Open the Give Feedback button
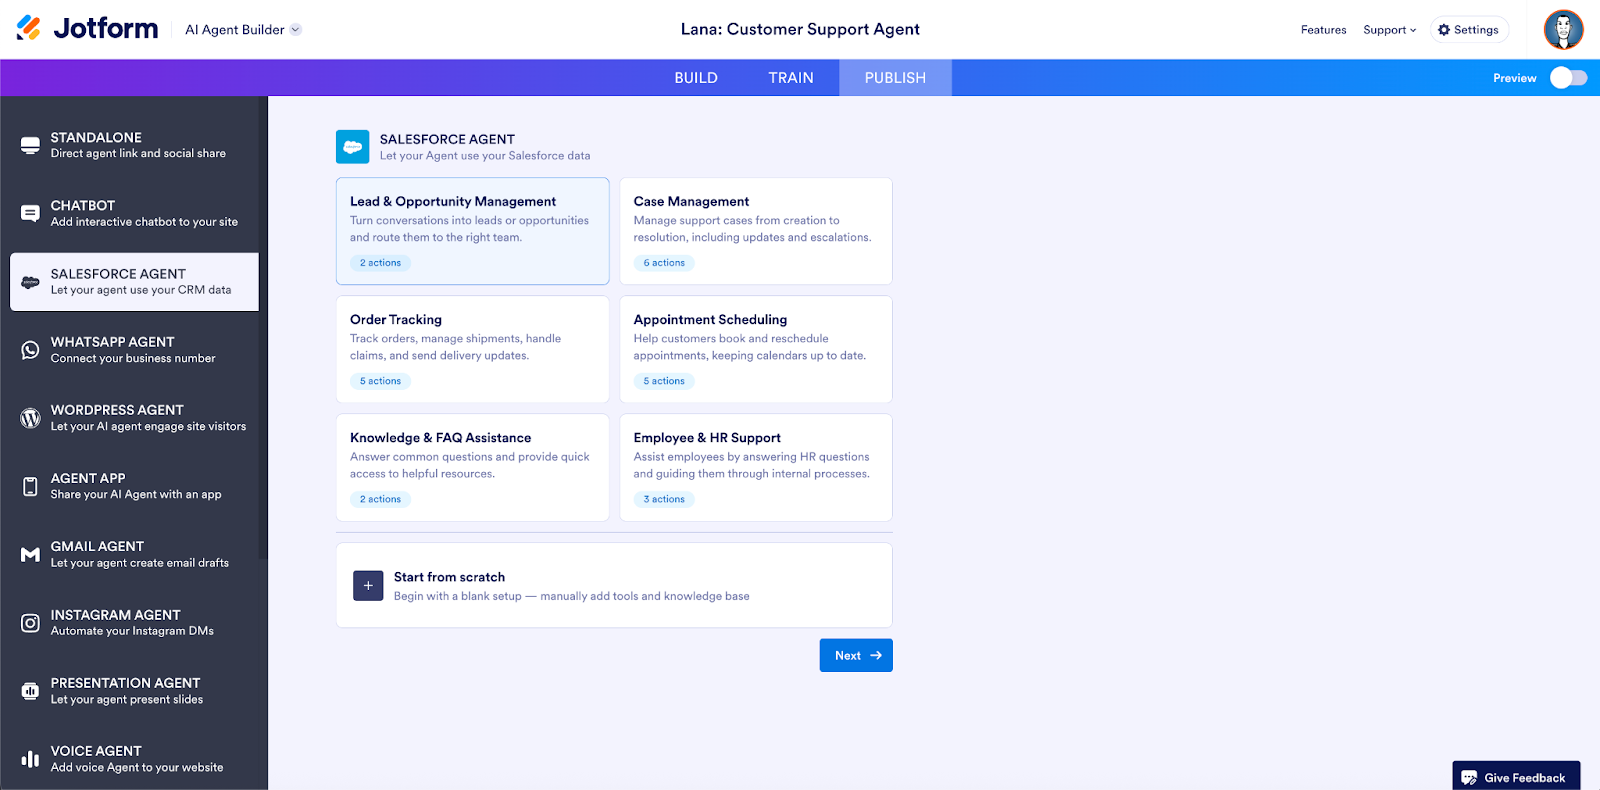Viewport: 1600px width, 790px height. [1515, 777]
